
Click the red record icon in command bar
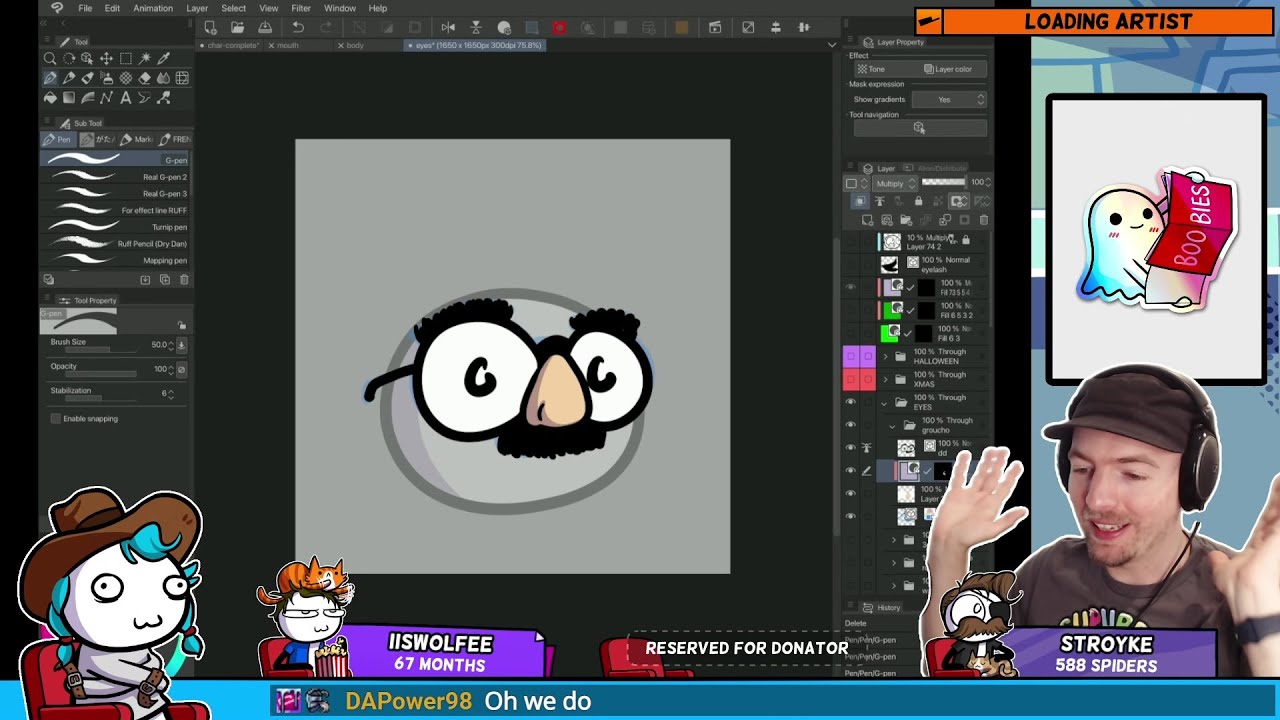coord(559,28)
